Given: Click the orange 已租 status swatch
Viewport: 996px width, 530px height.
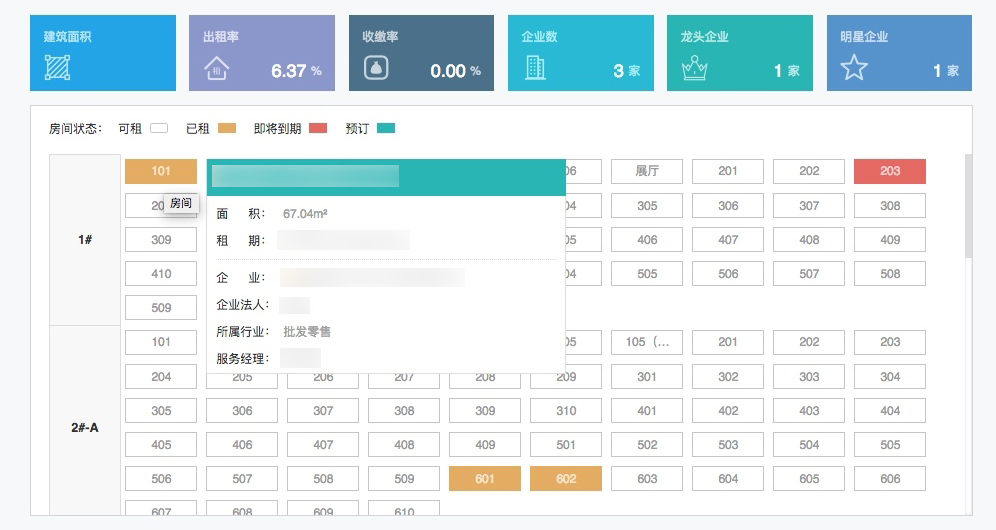Looking at the screenshot, I should pyautogui.click(x=227, y=128).
